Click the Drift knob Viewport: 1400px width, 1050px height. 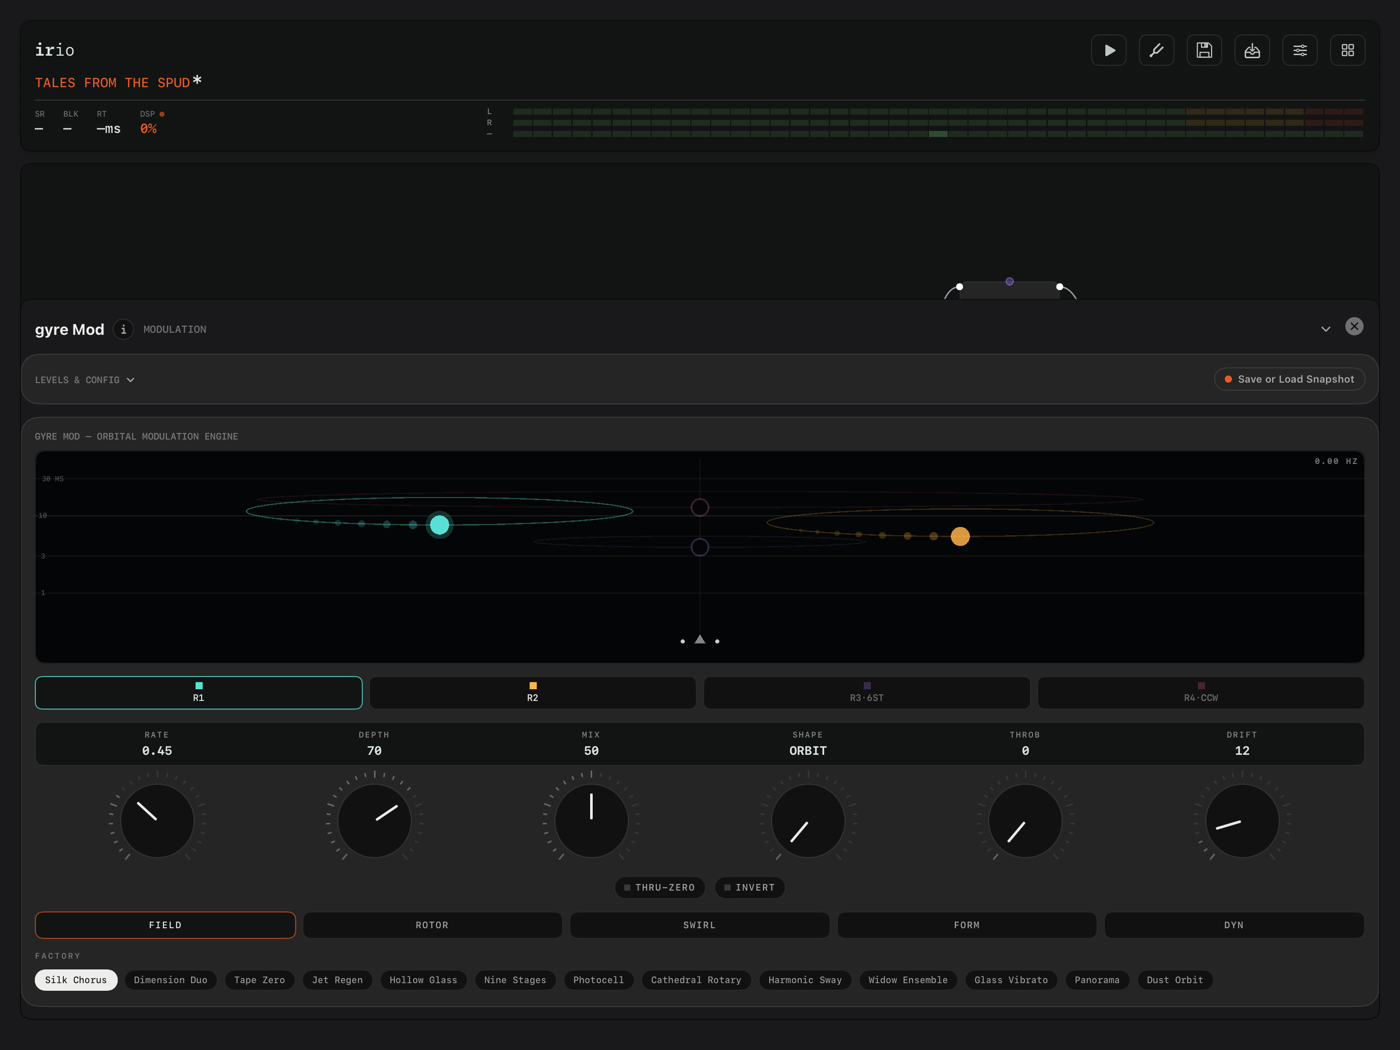pos(1242,820)
